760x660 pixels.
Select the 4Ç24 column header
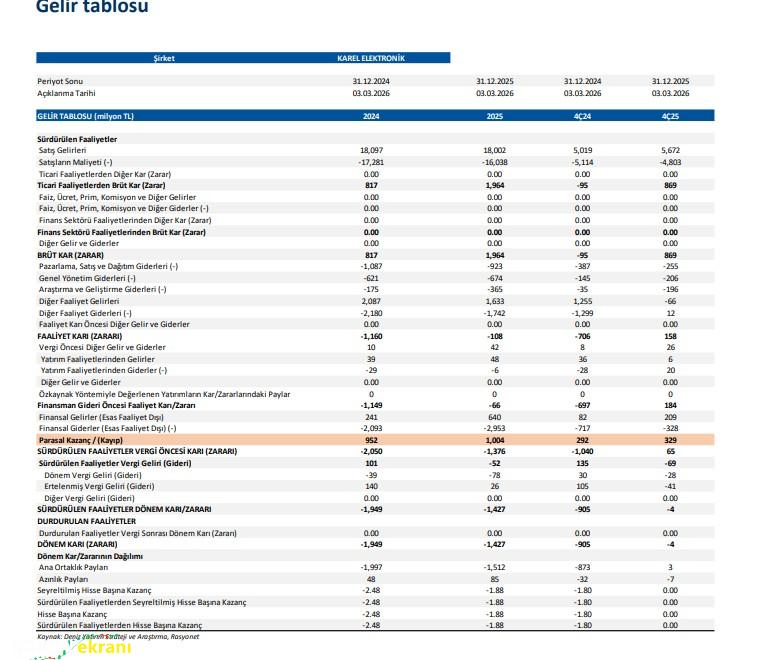click(x=582, y=116)
